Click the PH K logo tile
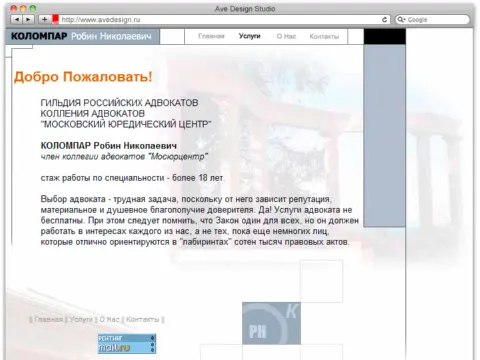This screenshot has height=360, width=480. pos(271,323)
